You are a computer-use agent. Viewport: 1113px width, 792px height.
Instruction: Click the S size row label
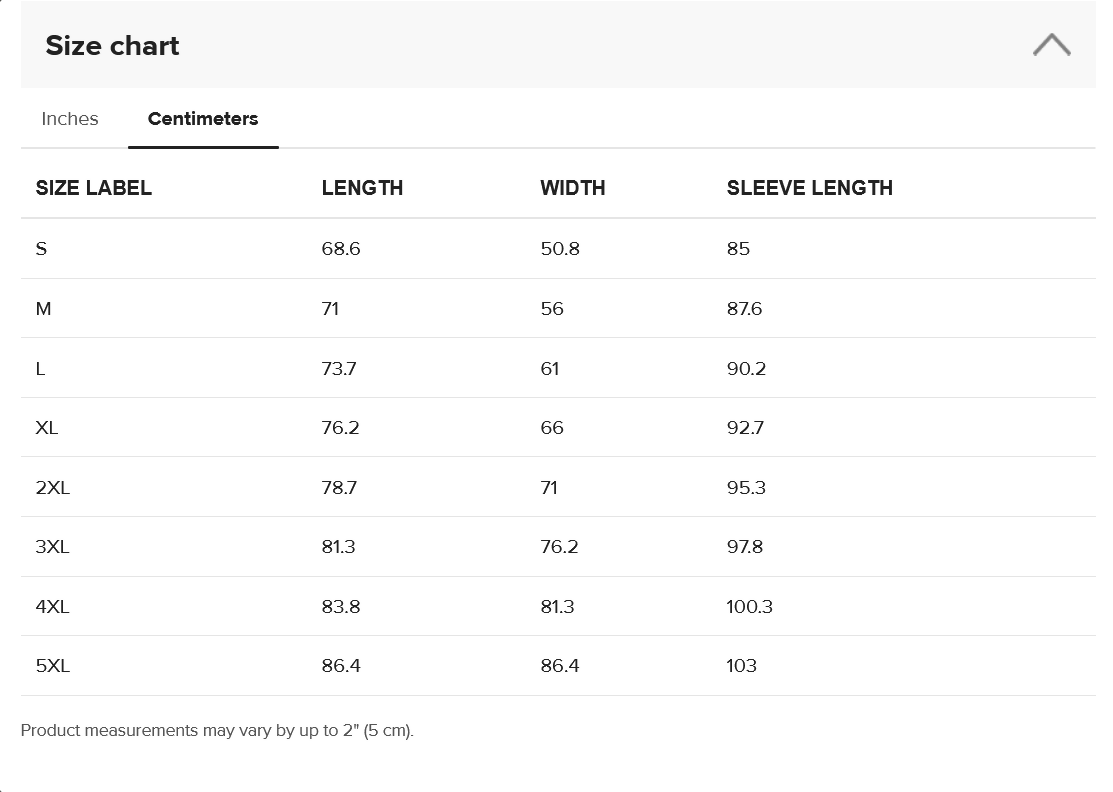(41, 249)
